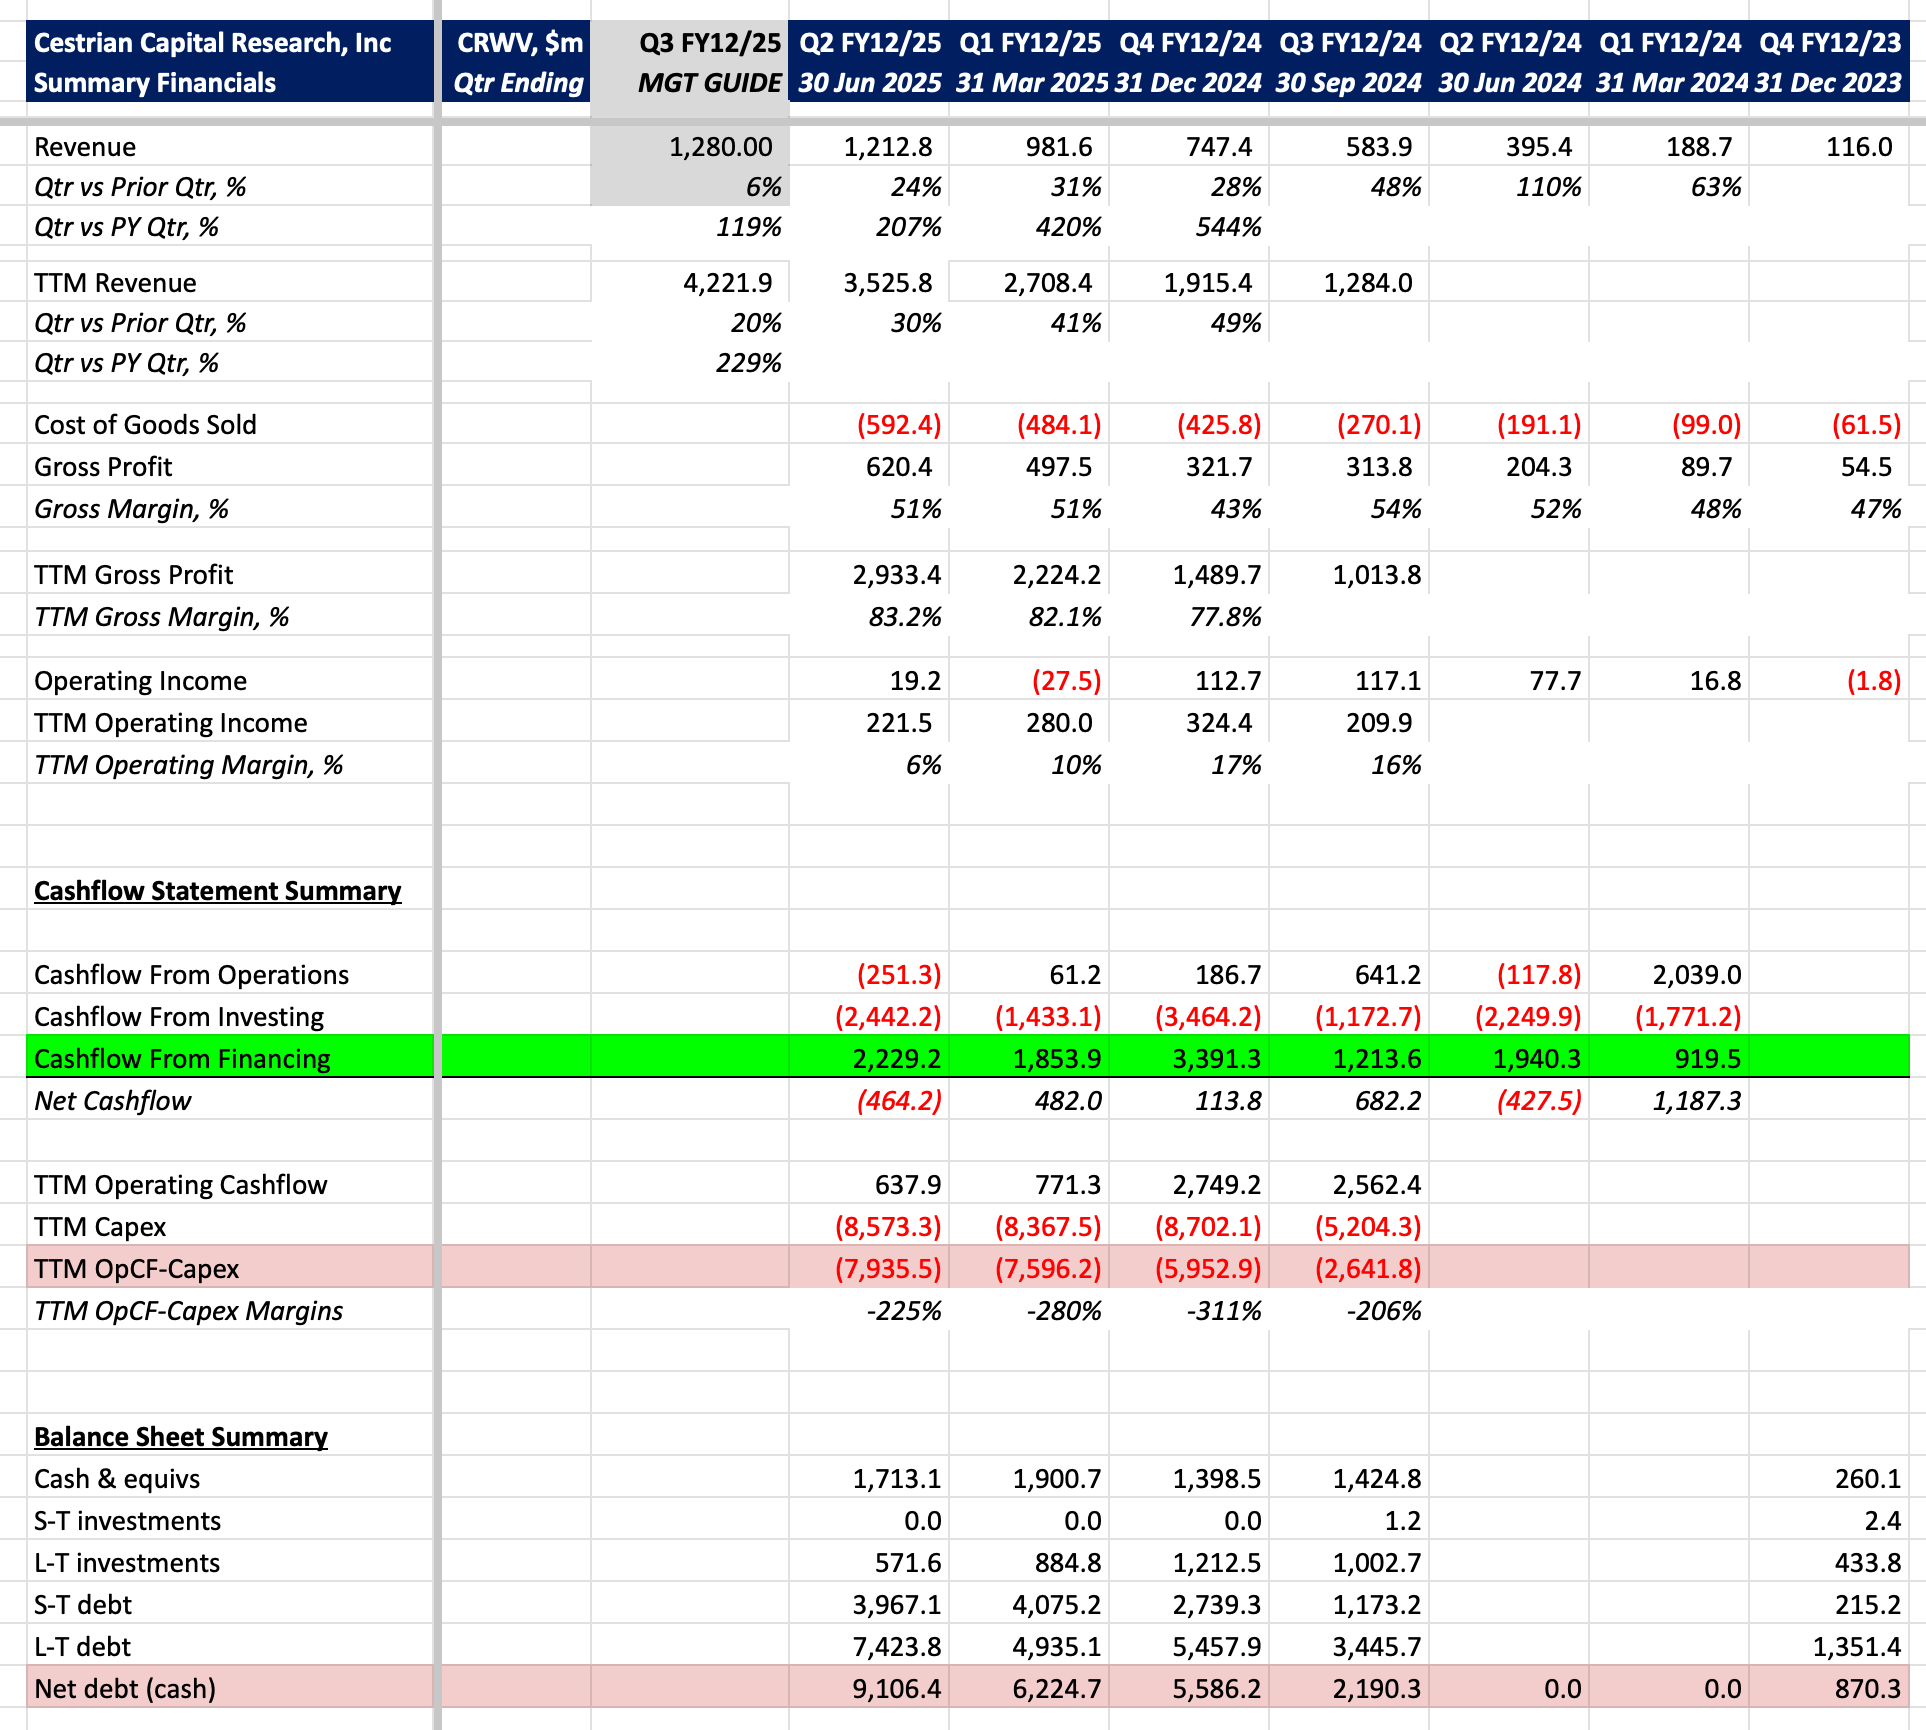Click the green Cashflow From Financing label
1926x1730 pixels.
[x=182, y=1059]
